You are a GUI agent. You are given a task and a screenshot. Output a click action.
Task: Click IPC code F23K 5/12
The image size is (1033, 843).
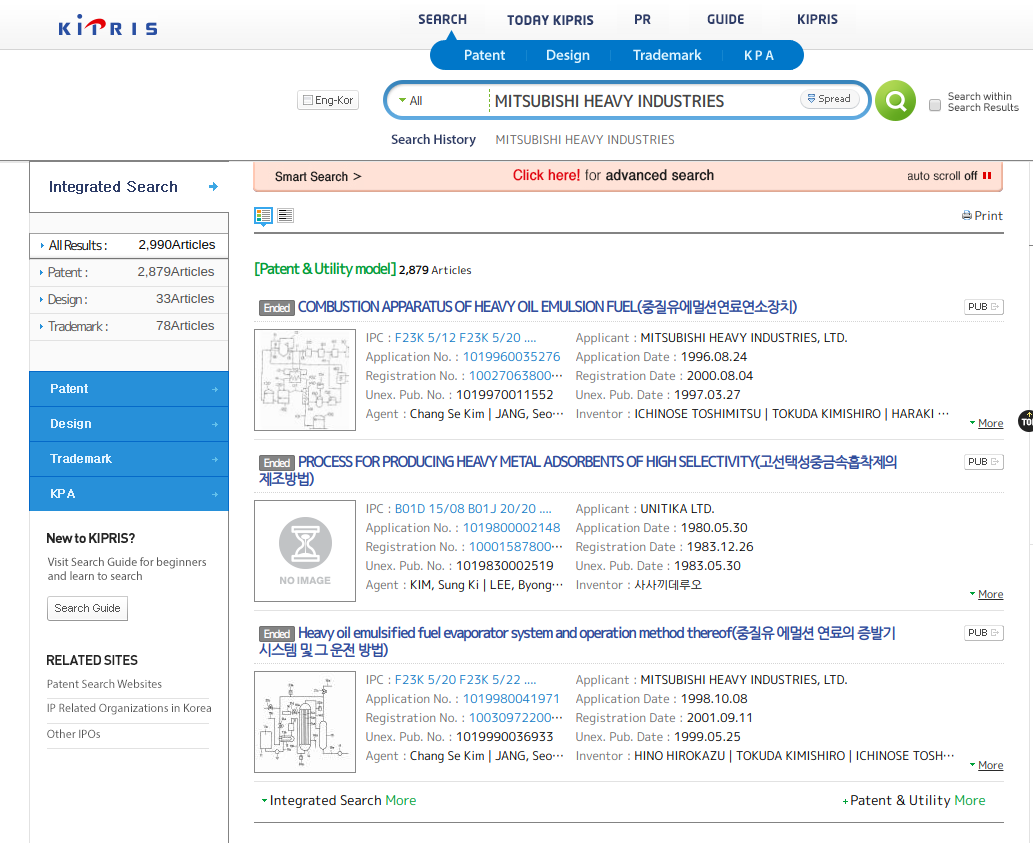point(425,338)
